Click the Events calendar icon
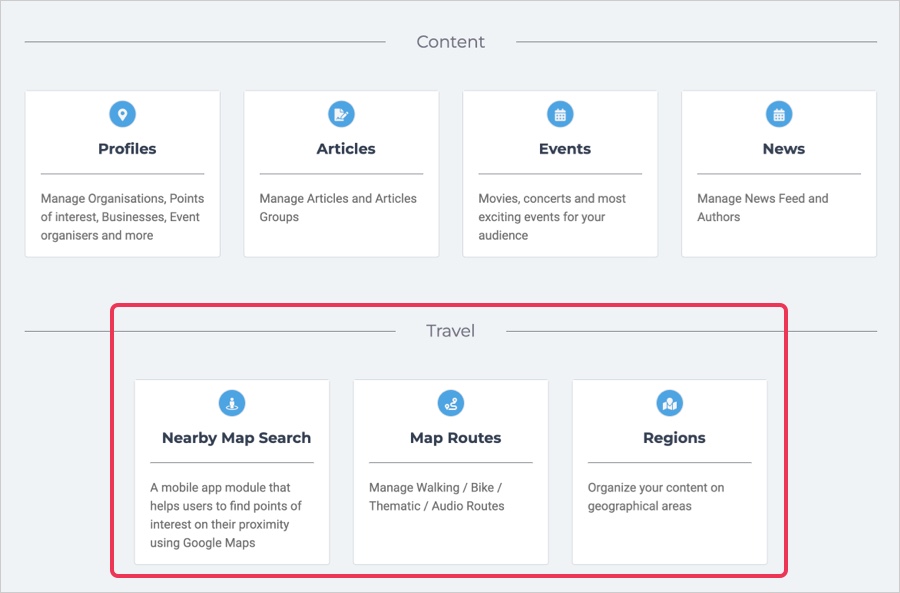Screen dimensions: 900x593 pyautogui.click(x=560, y=114)
